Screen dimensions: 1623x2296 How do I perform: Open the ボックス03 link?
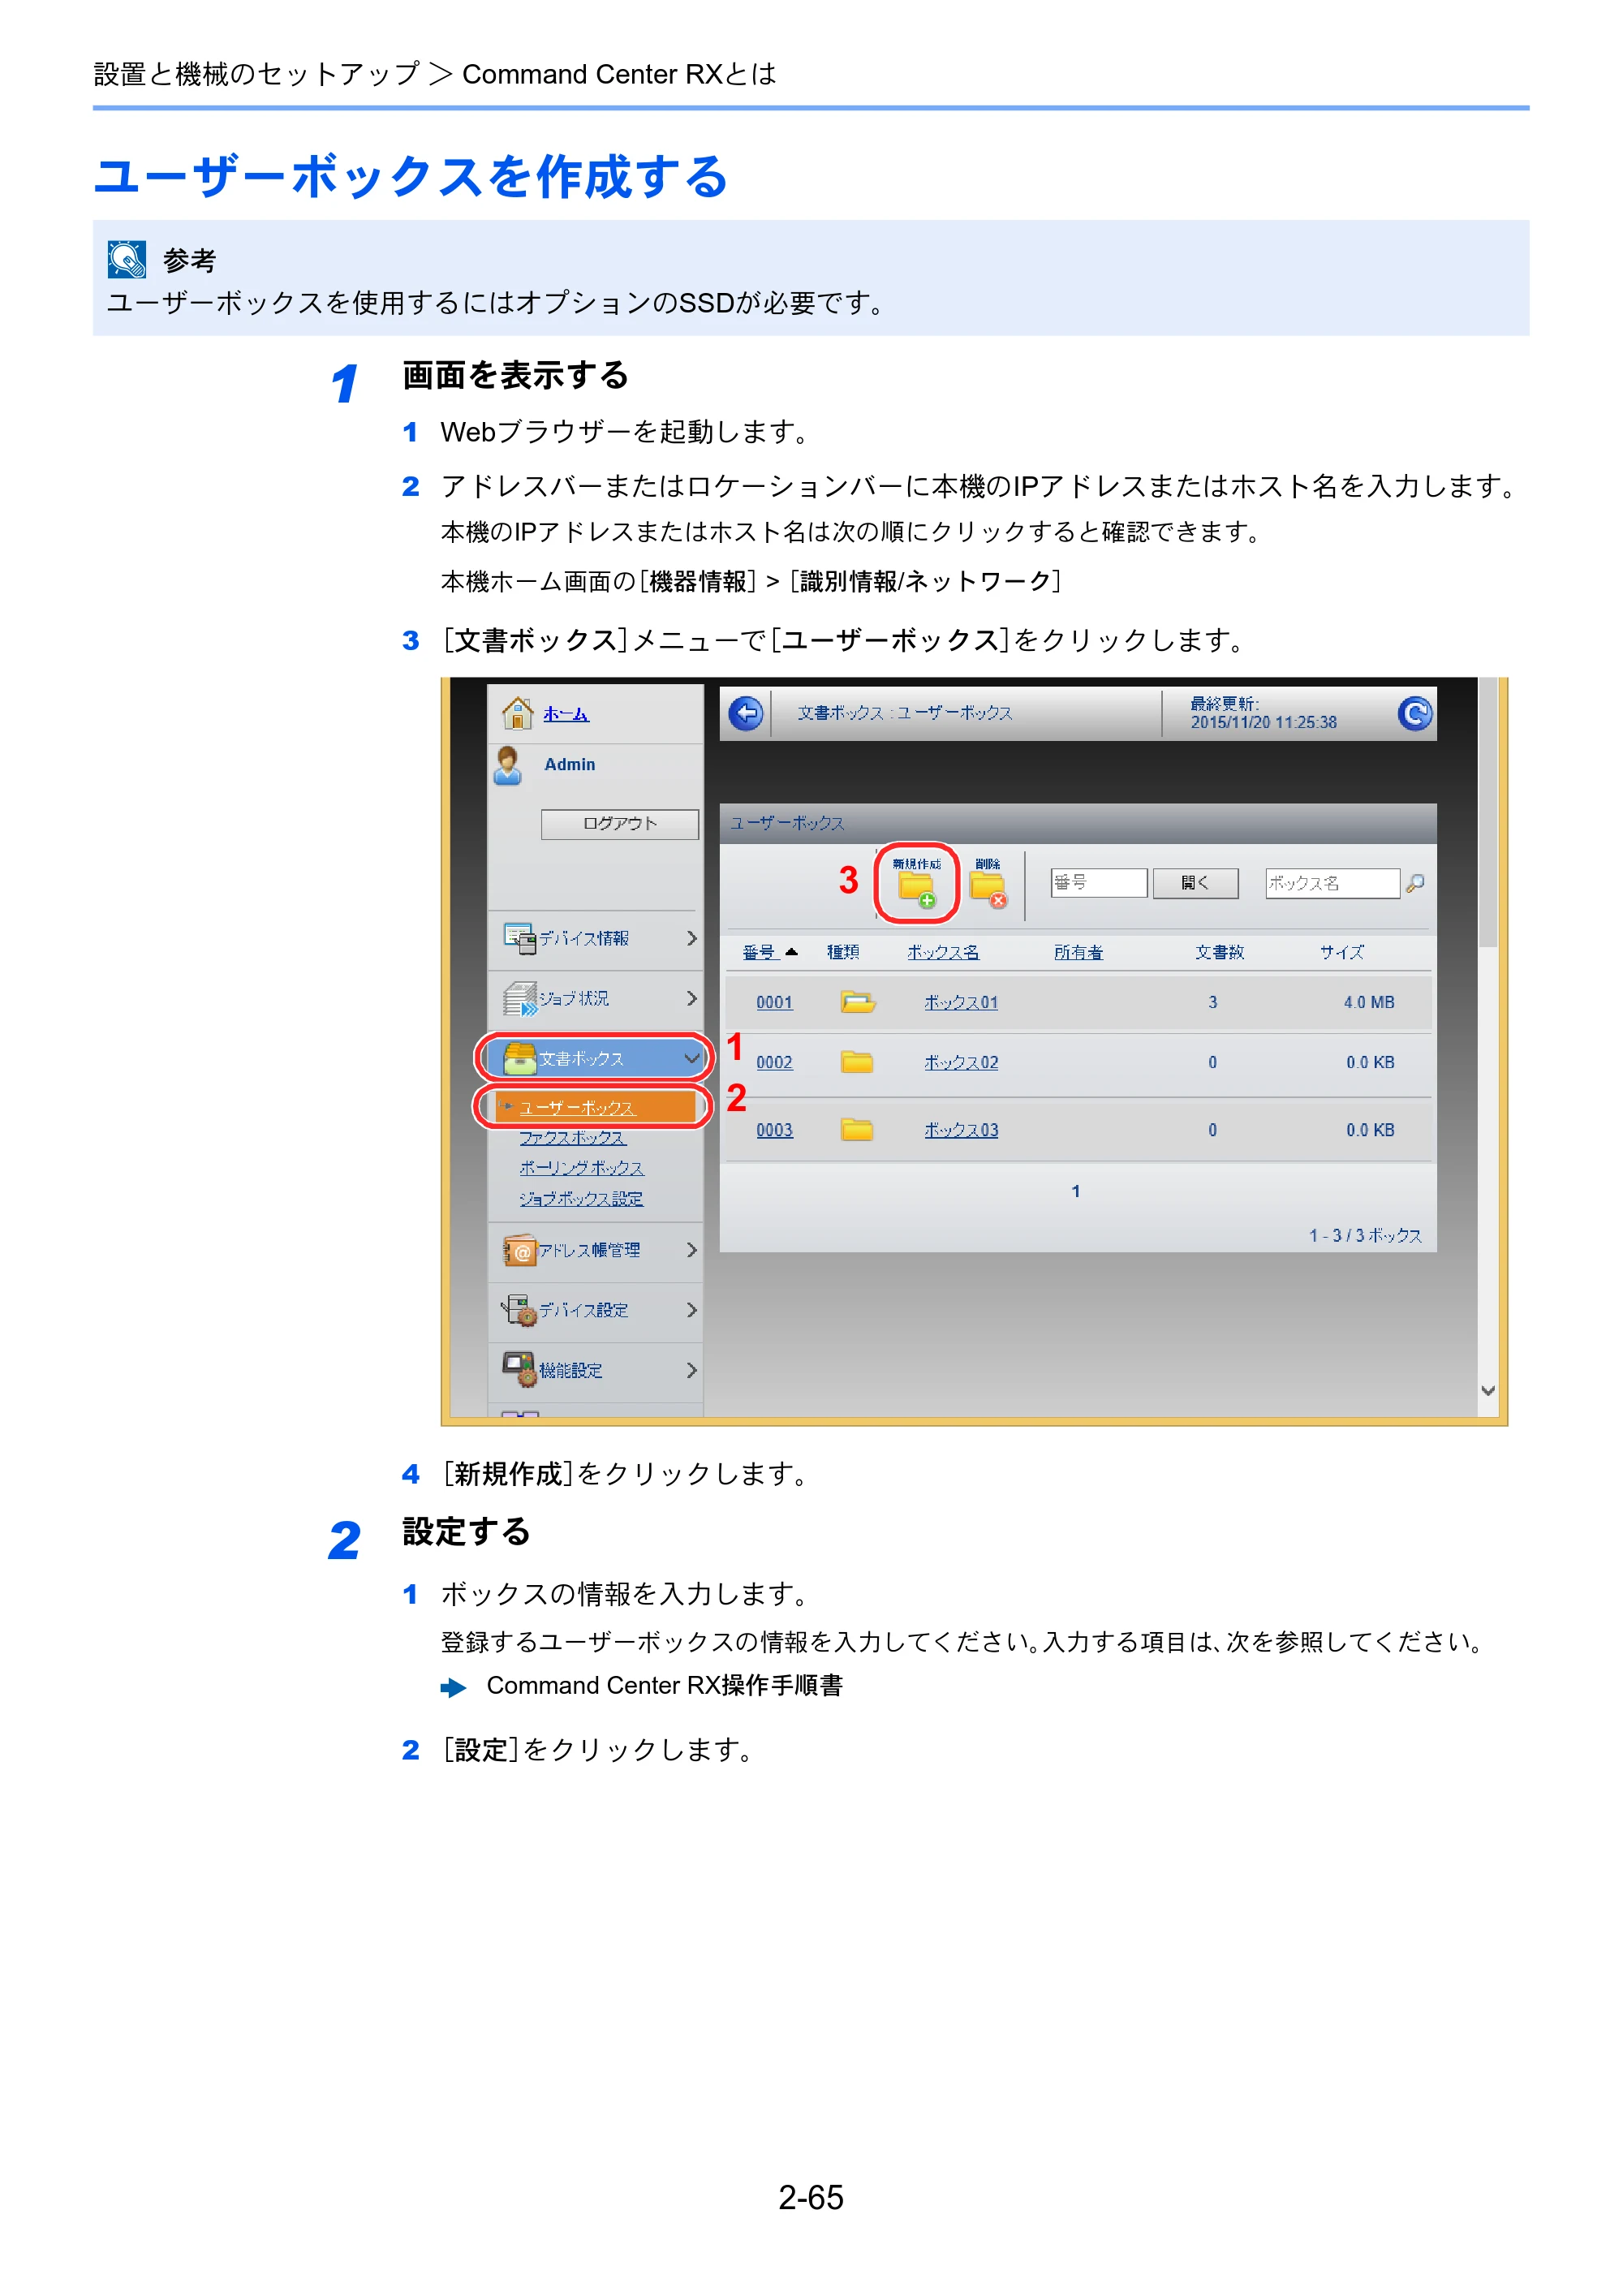click(961, 1130)
